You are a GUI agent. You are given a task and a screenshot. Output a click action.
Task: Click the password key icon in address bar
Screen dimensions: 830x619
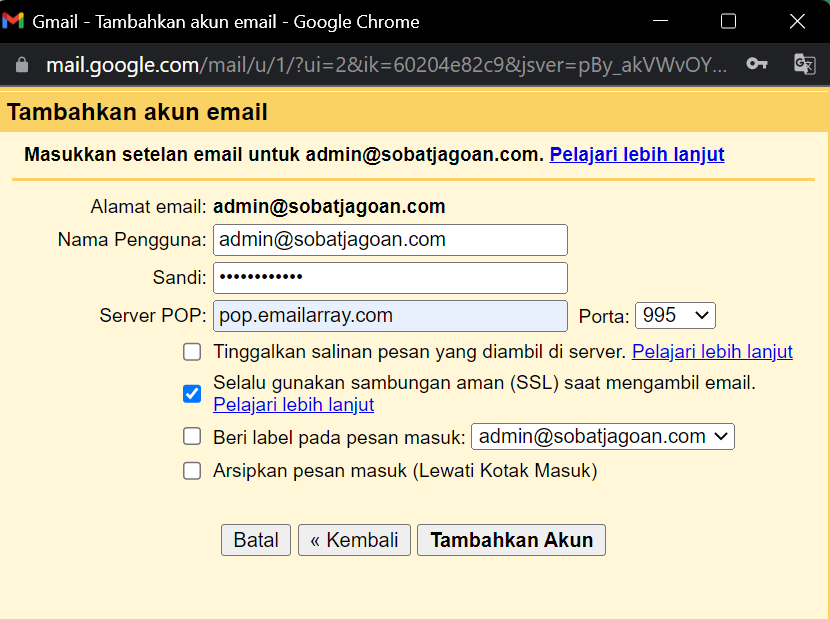click(757, 64)
